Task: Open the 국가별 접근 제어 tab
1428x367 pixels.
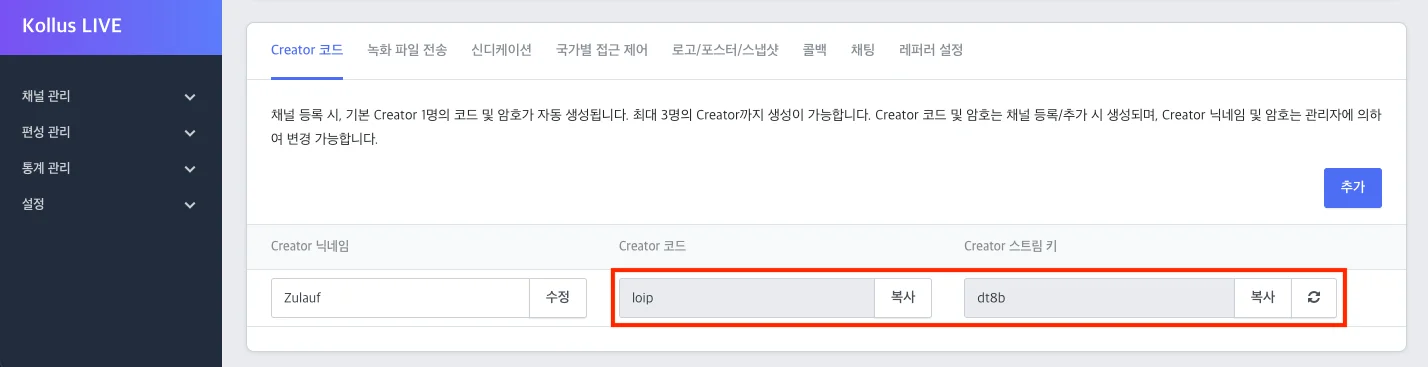Action: 602,50
